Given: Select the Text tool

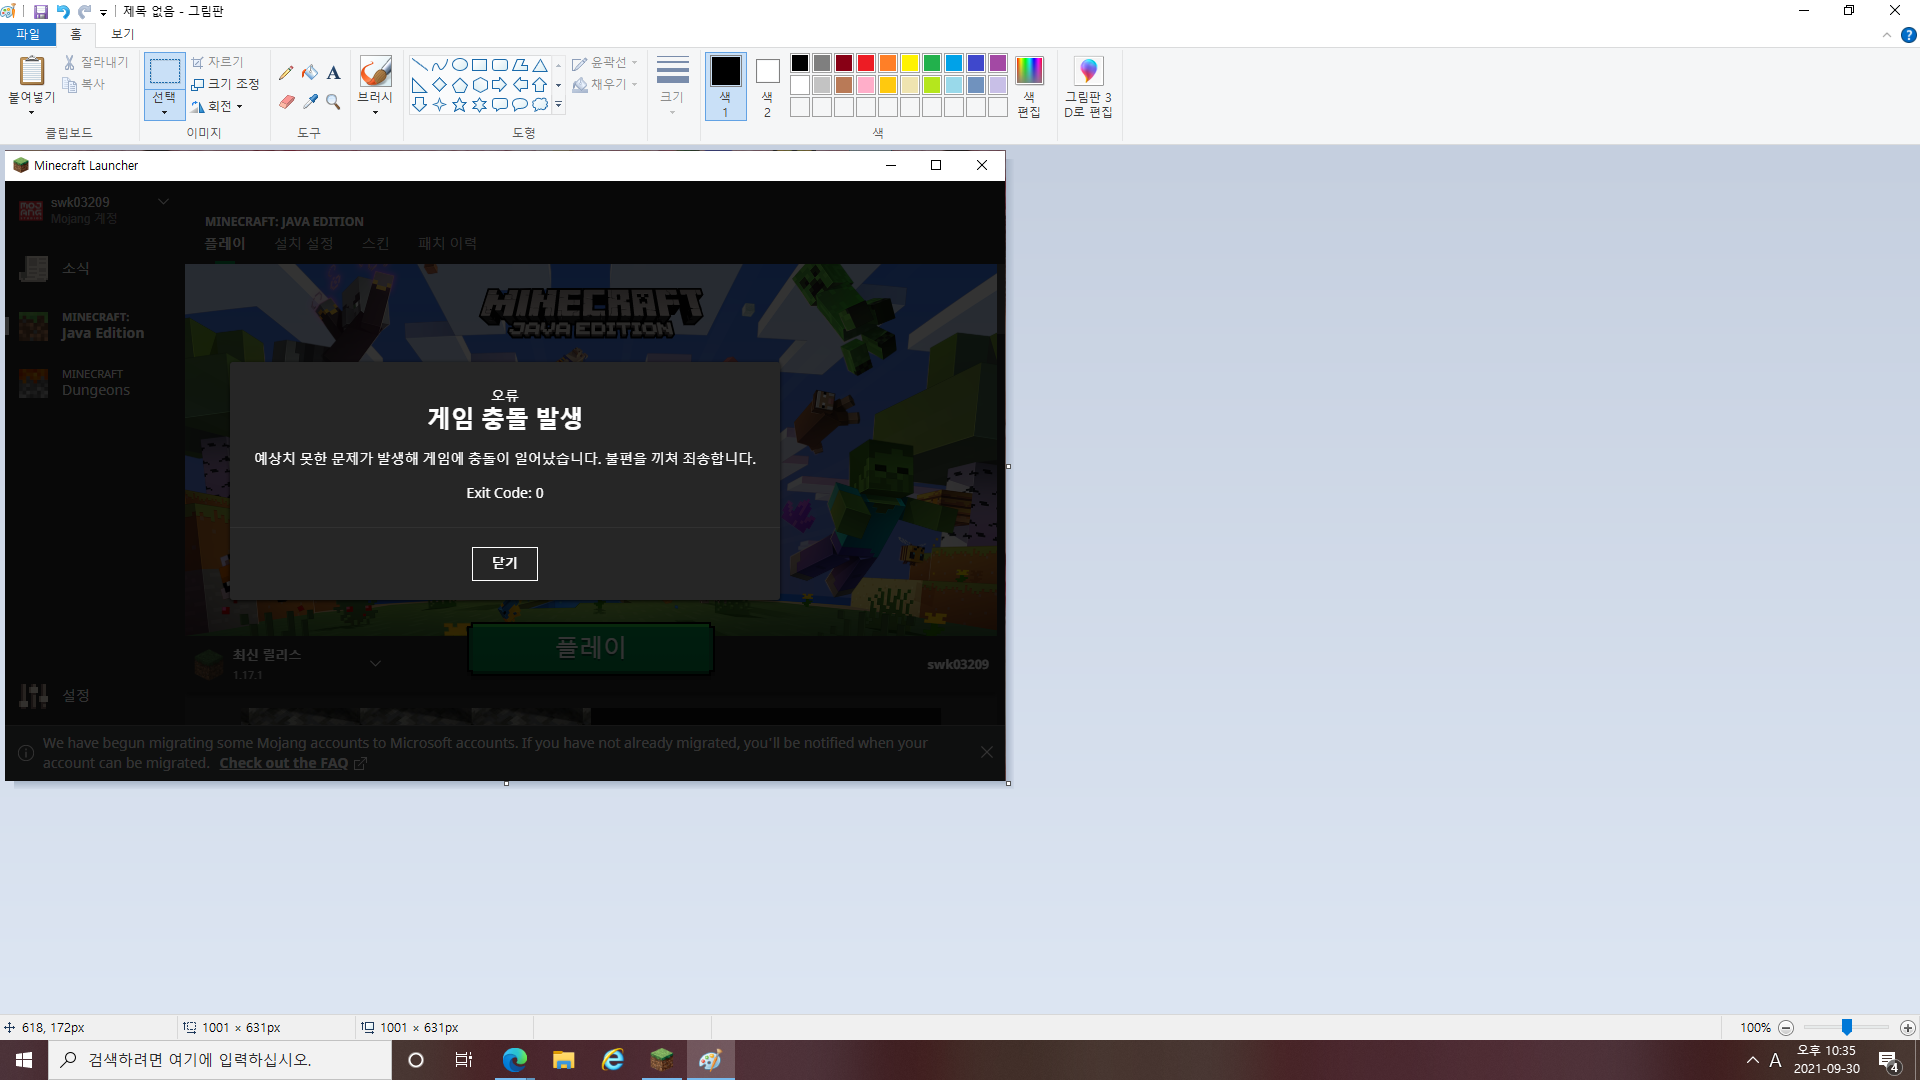Looking at the screenshot, I should click(x=334, y=72).
